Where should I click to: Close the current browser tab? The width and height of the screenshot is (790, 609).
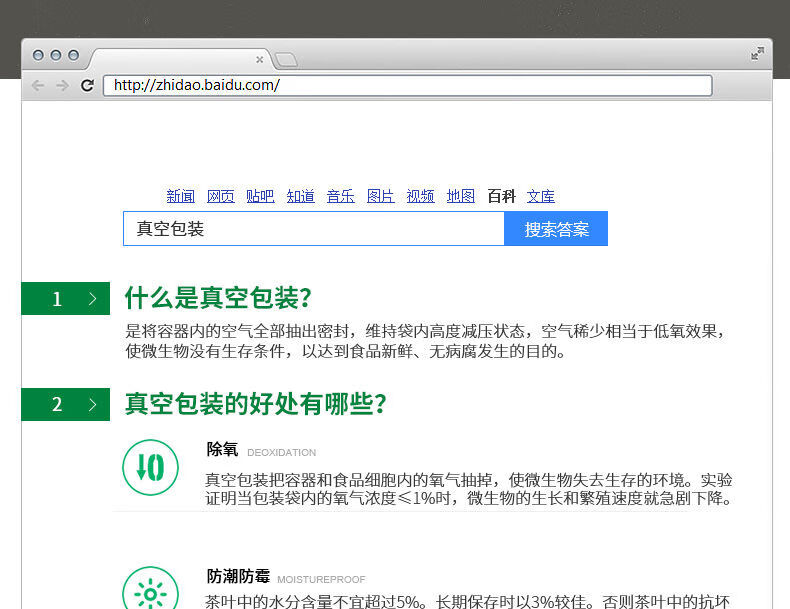[x=260, y=60]
